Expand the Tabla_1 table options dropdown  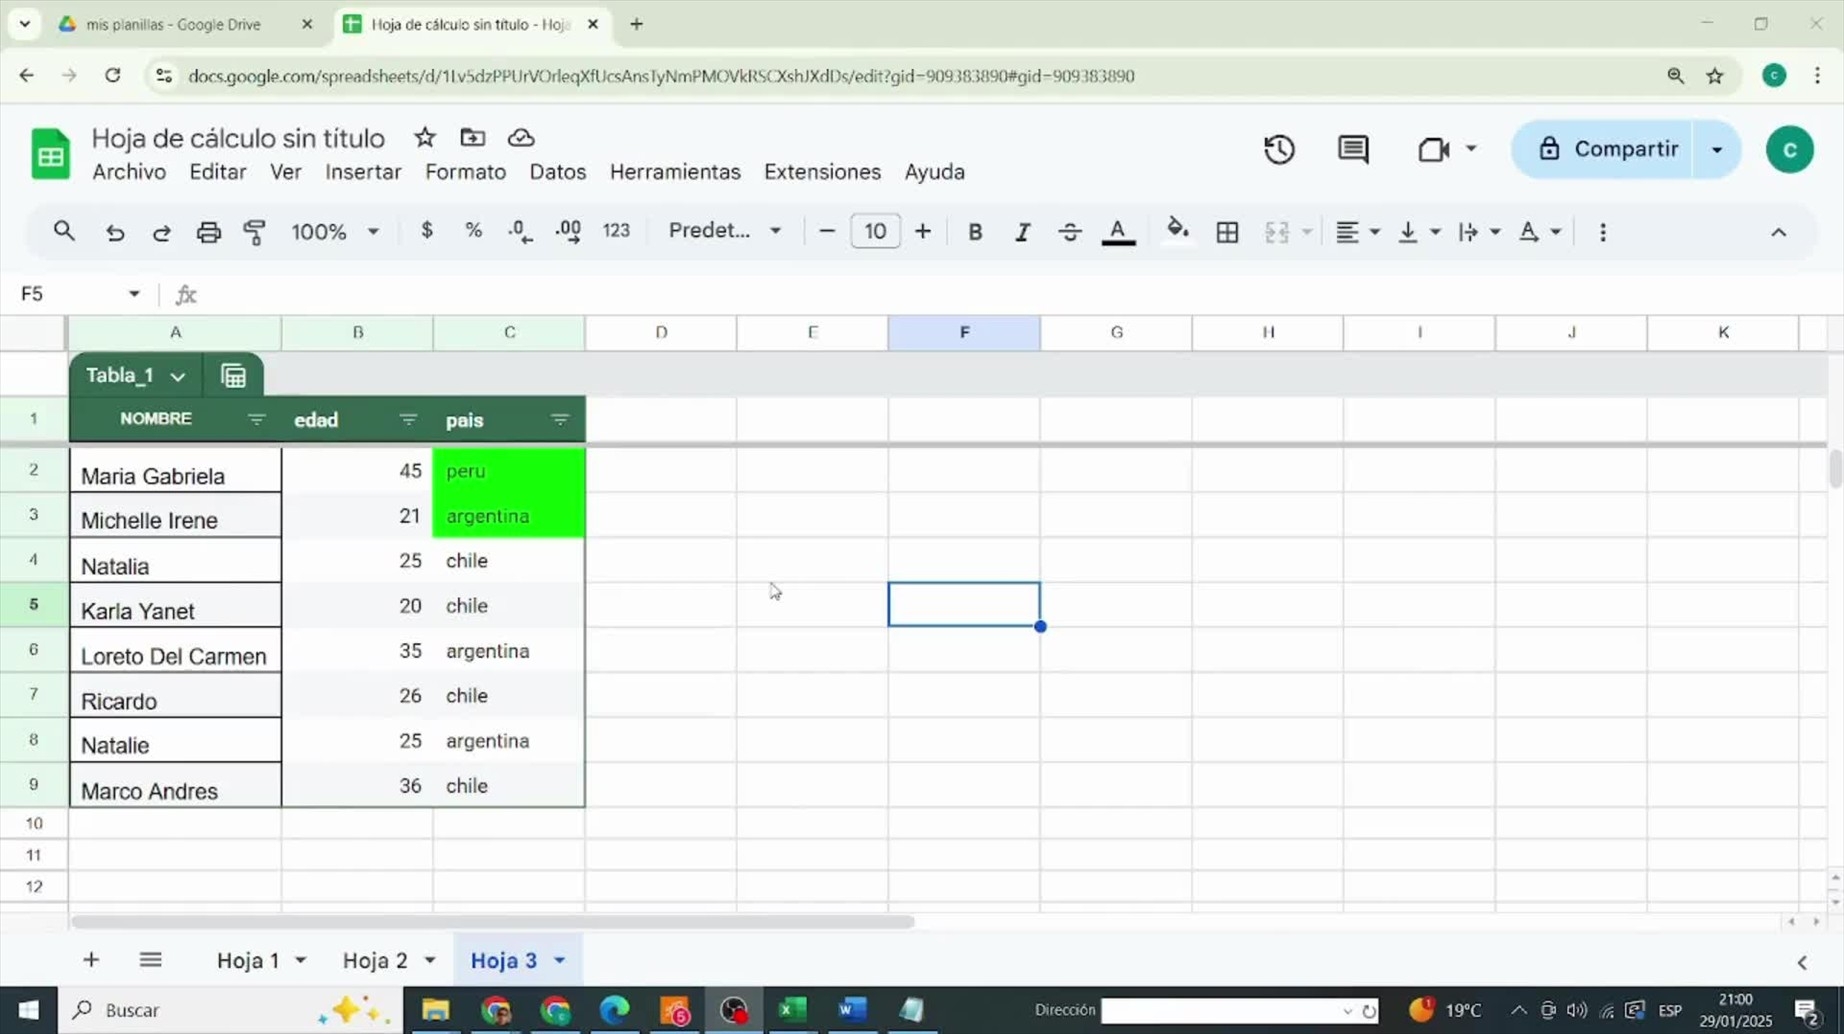click(x=178, y=377)
